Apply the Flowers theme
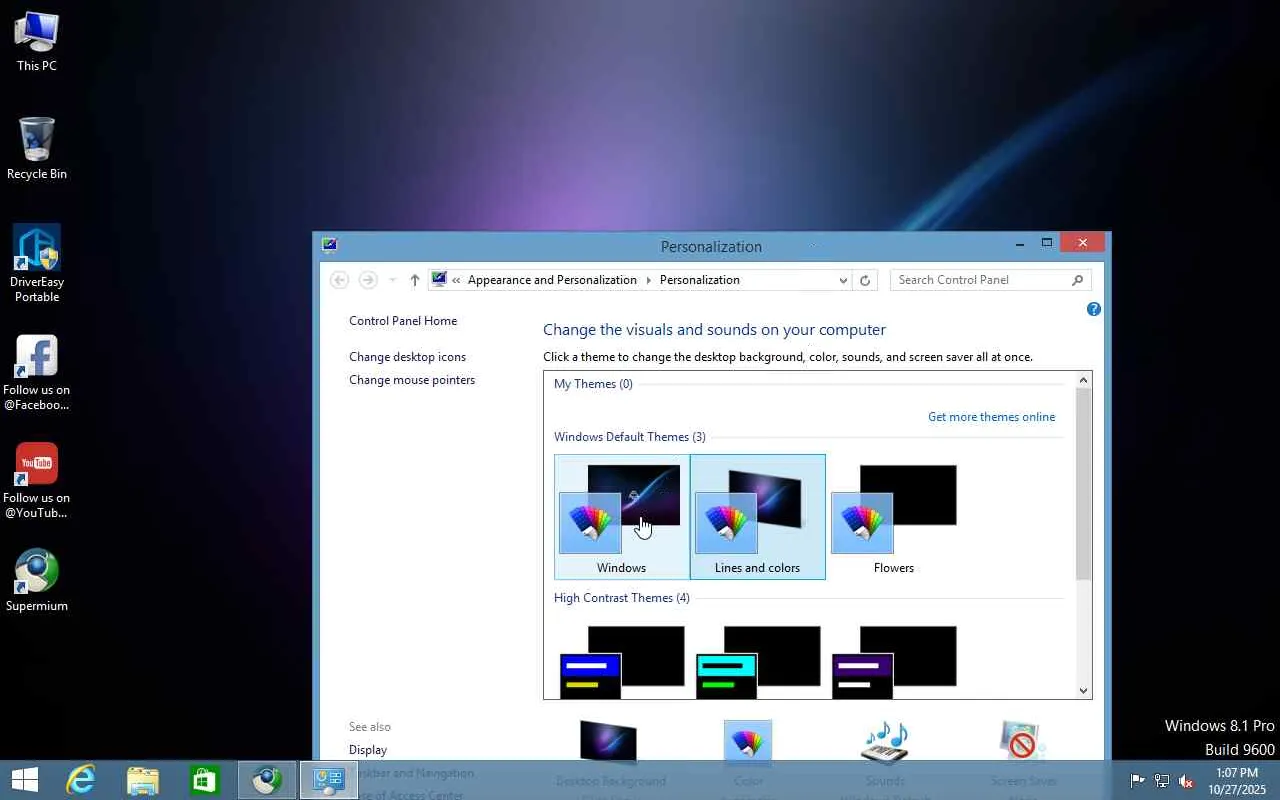 coord(894,517)
